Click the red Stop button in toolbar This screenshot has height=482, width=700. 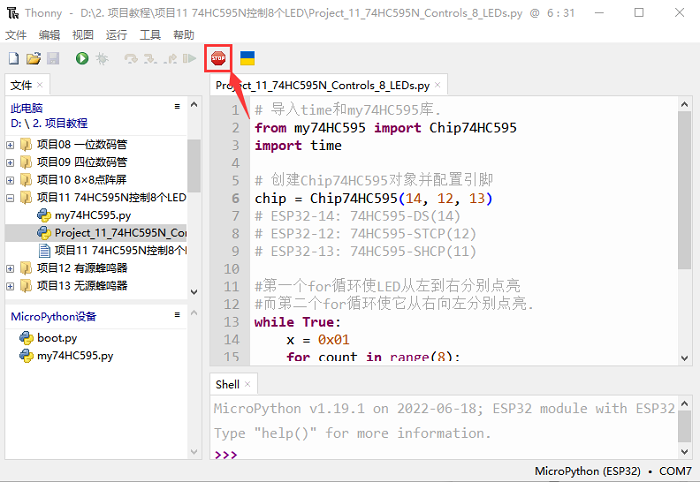[x=218, y=59]
